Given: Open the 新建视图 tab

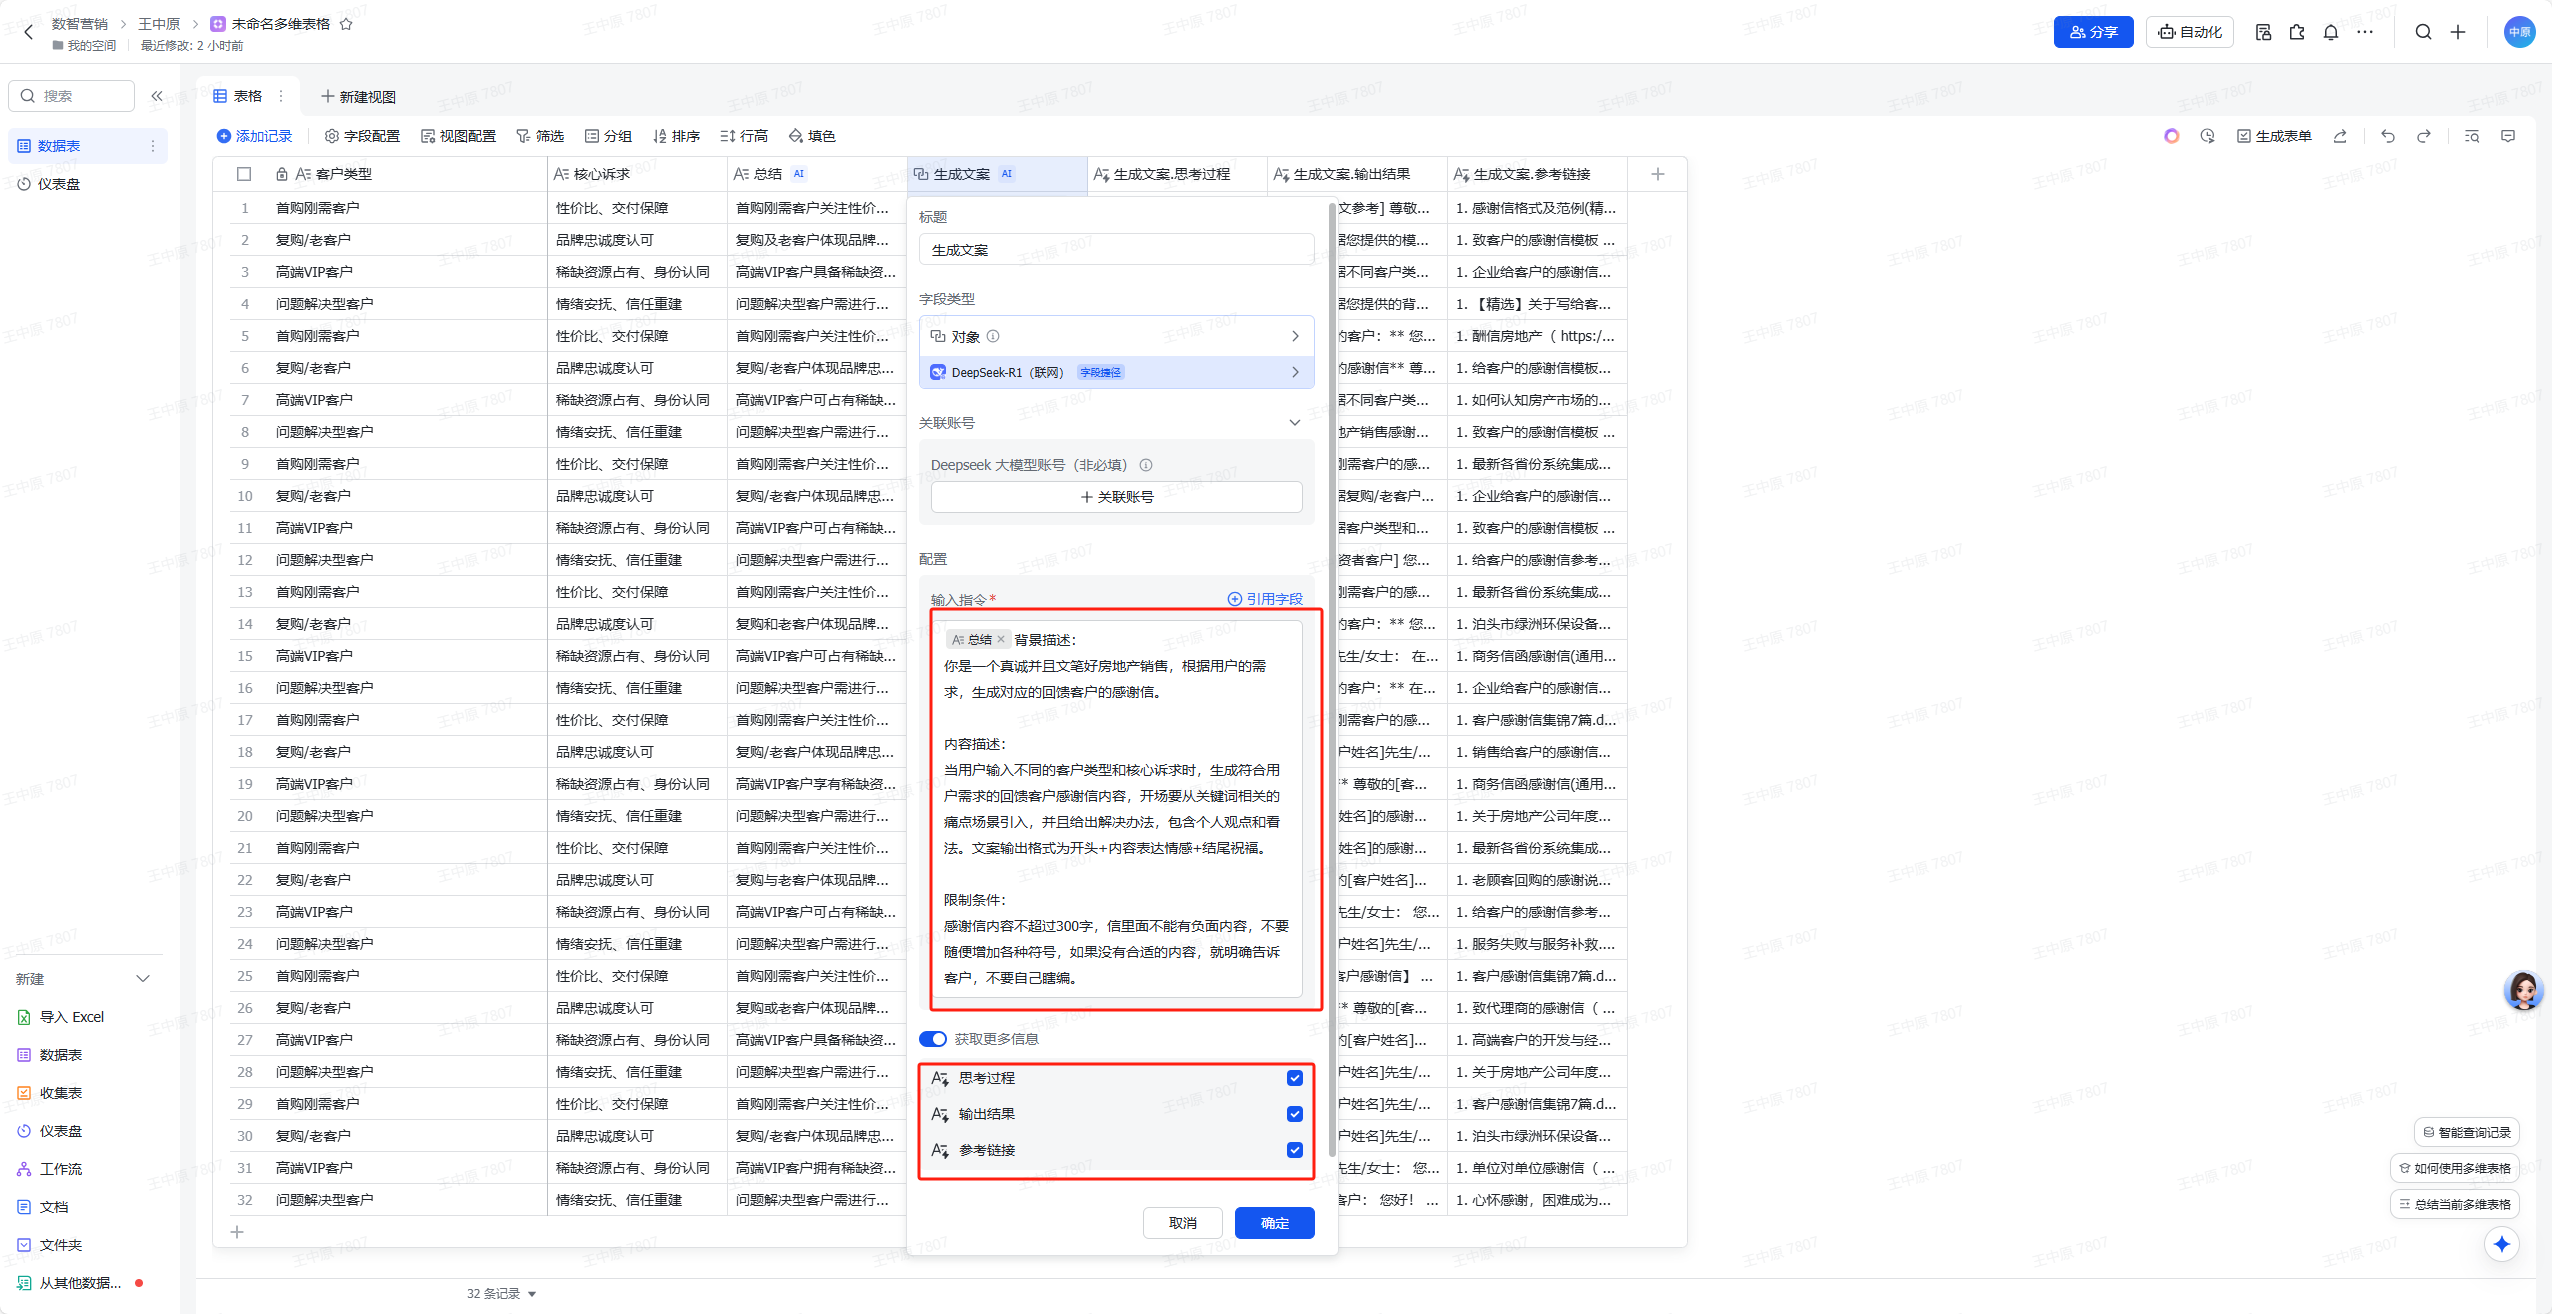Looking at the screenshot, I should tap(358, 97).
